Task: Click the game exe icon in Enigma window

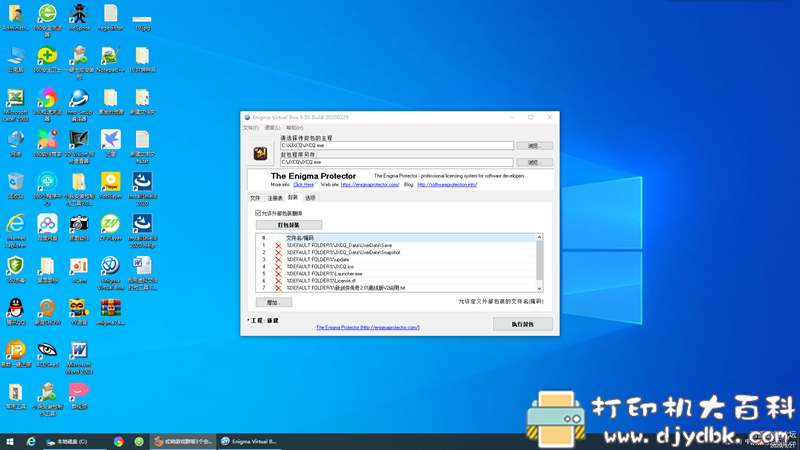Action: pos(260,153)
